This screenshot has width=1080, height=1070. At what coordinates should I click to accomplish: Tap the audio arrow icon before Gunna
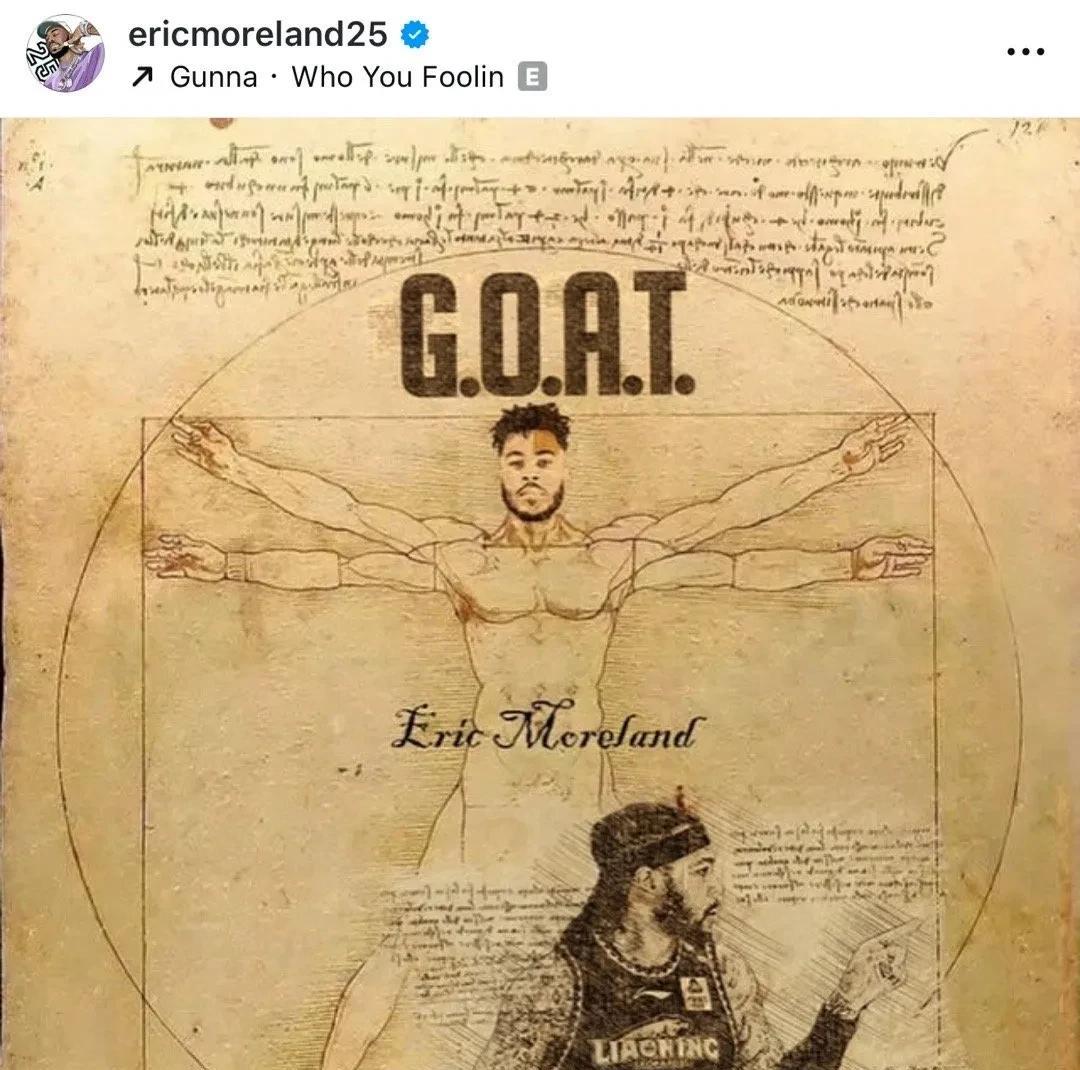click(141, 77)
